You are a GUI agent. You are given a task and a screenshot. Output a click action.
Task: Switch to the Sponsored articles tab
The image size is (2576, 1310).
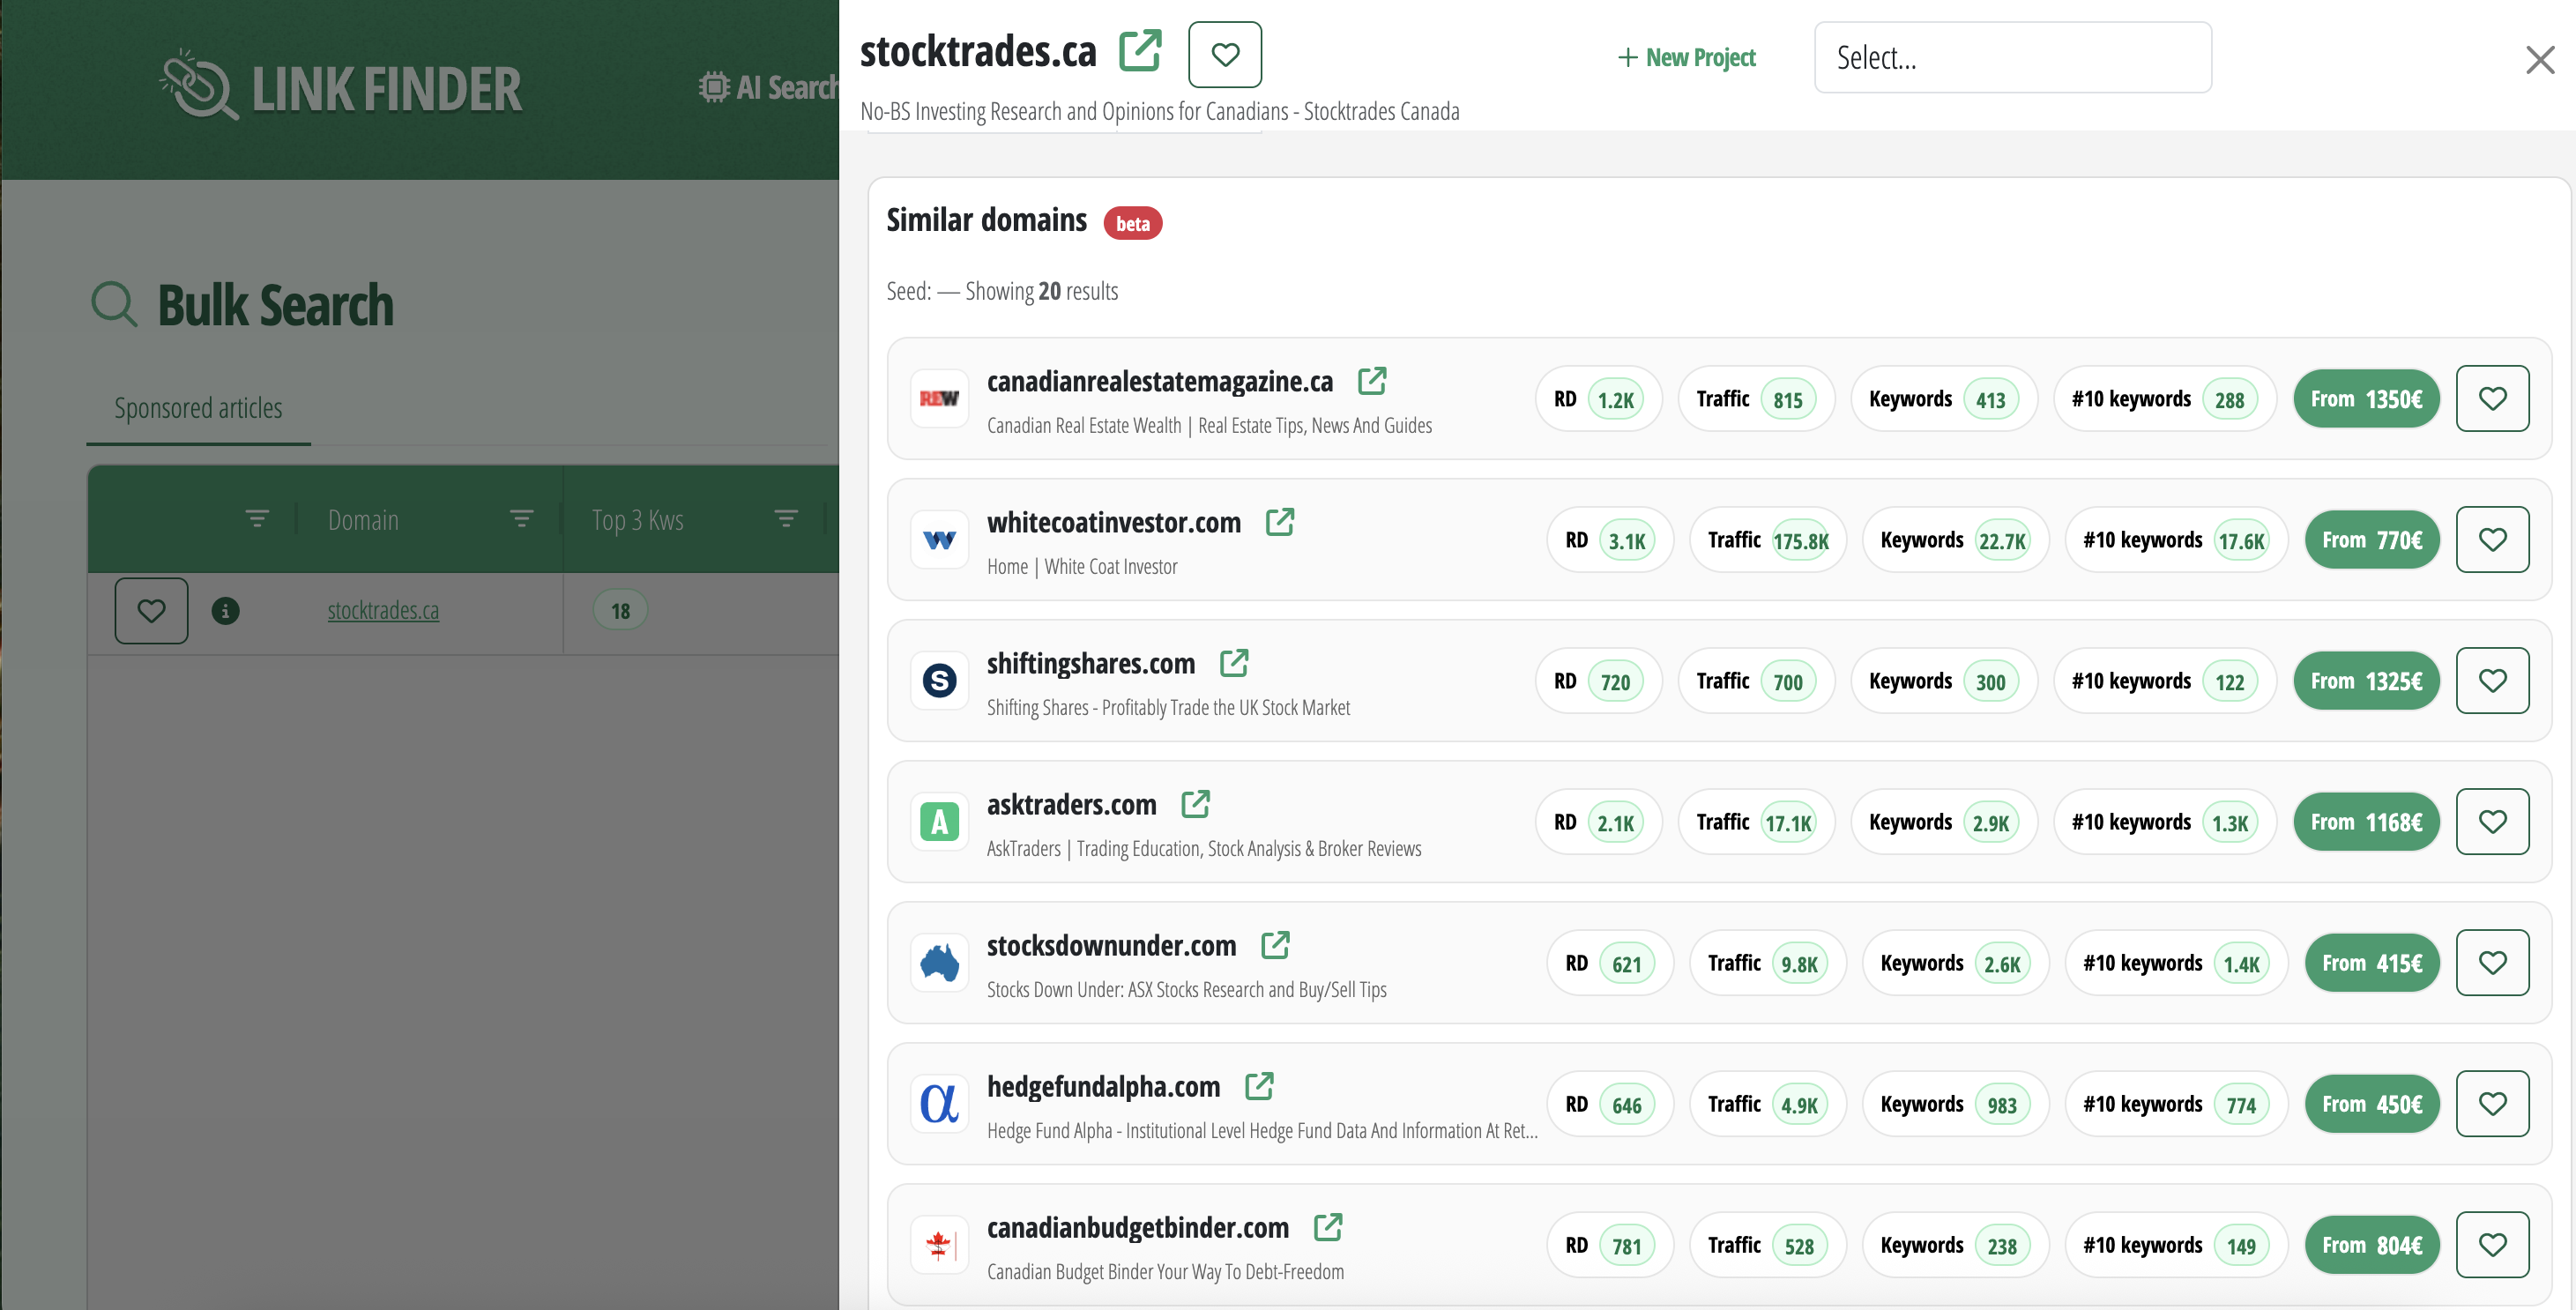point(198,408)
